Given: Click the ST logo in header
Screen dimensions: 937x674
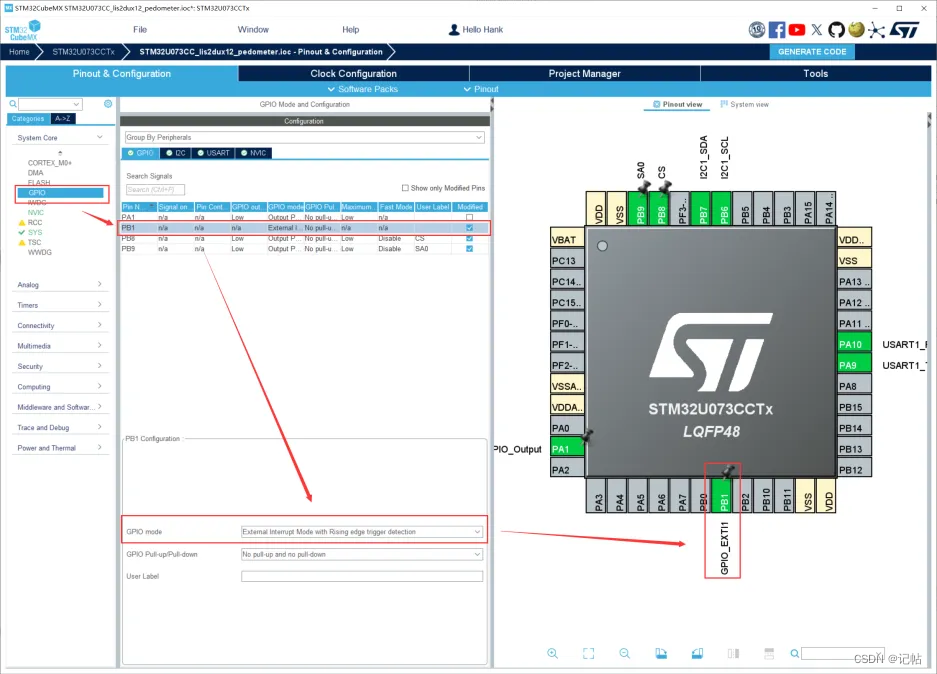Looking at the screenshot, I should (904, 30).
